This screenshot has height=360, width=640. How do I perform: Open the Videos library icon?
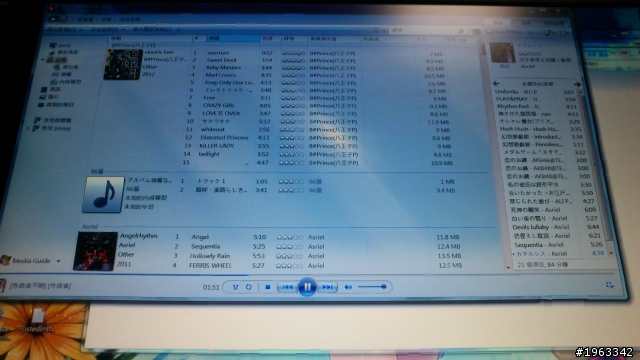pyautogui.click(x=44, y=89)
